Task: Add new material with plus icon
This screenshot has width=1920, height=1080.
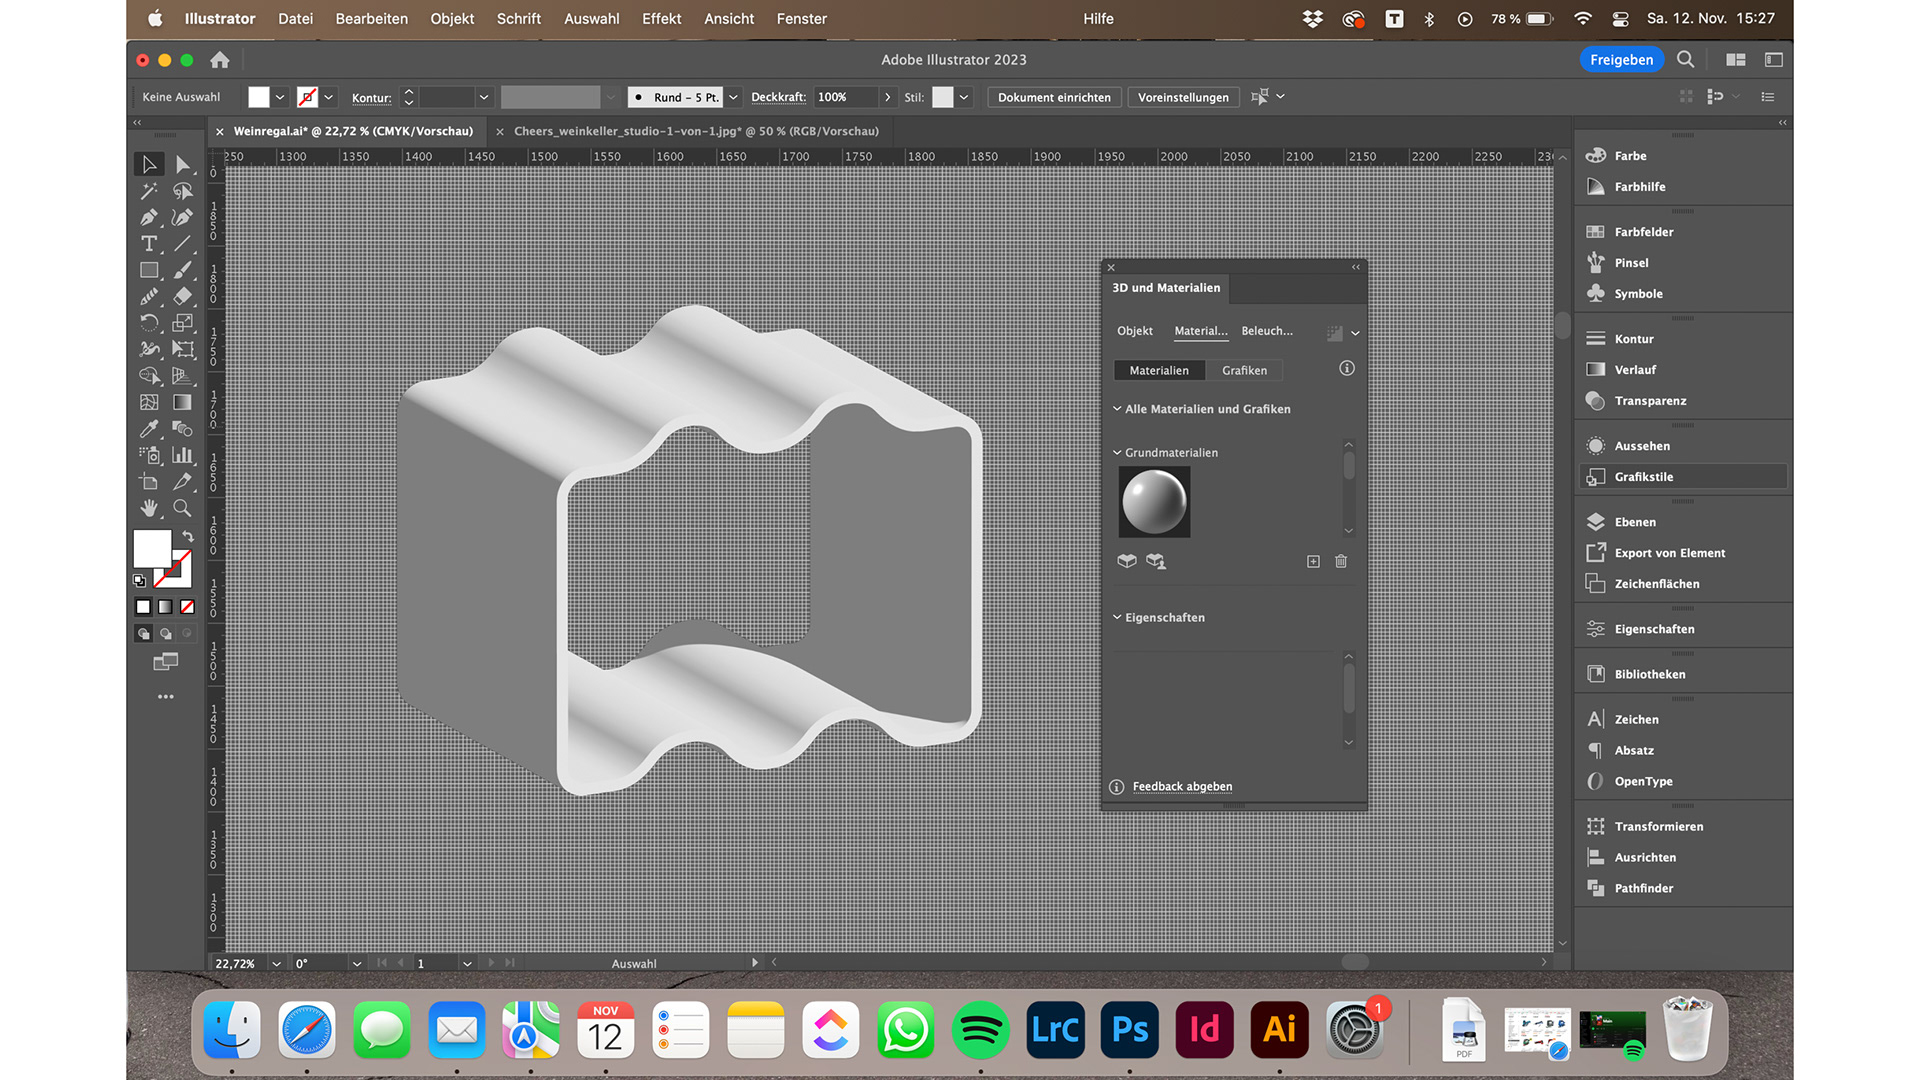Action: pos(1313,562)
